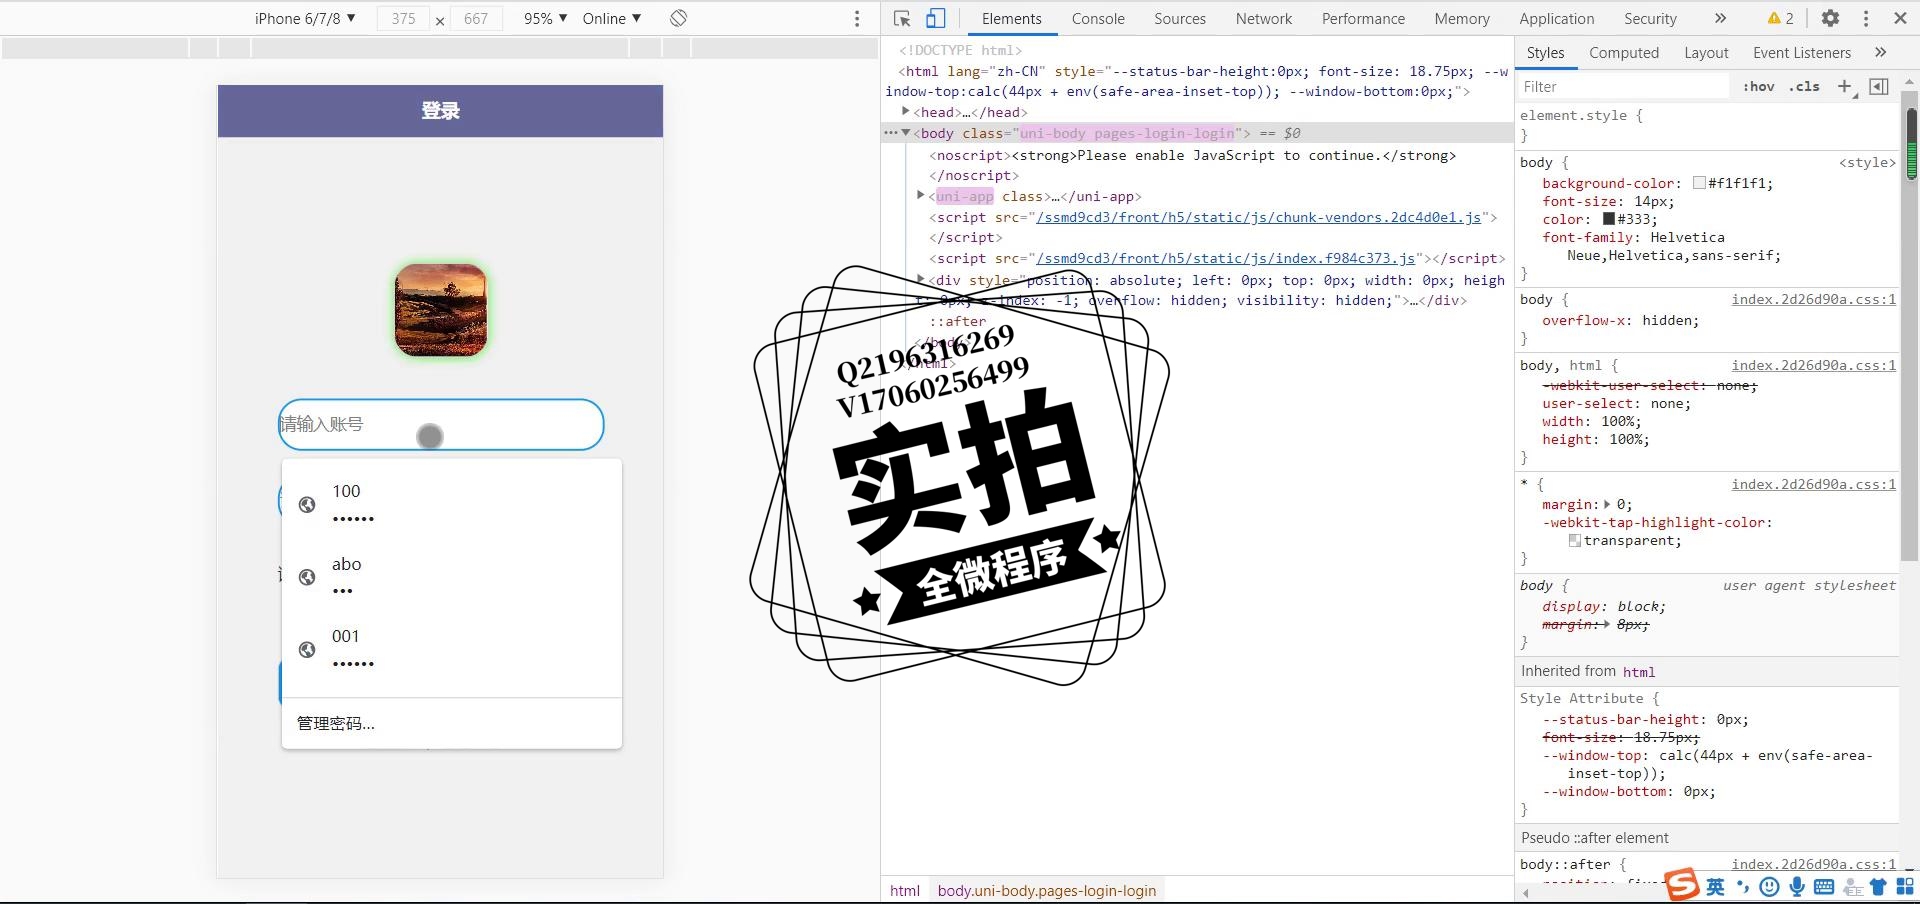Image resolution: width=1920 pixels, height=904 pixels.
Task: Expand margin shorthand property triangle
Action: (1608, 504)
